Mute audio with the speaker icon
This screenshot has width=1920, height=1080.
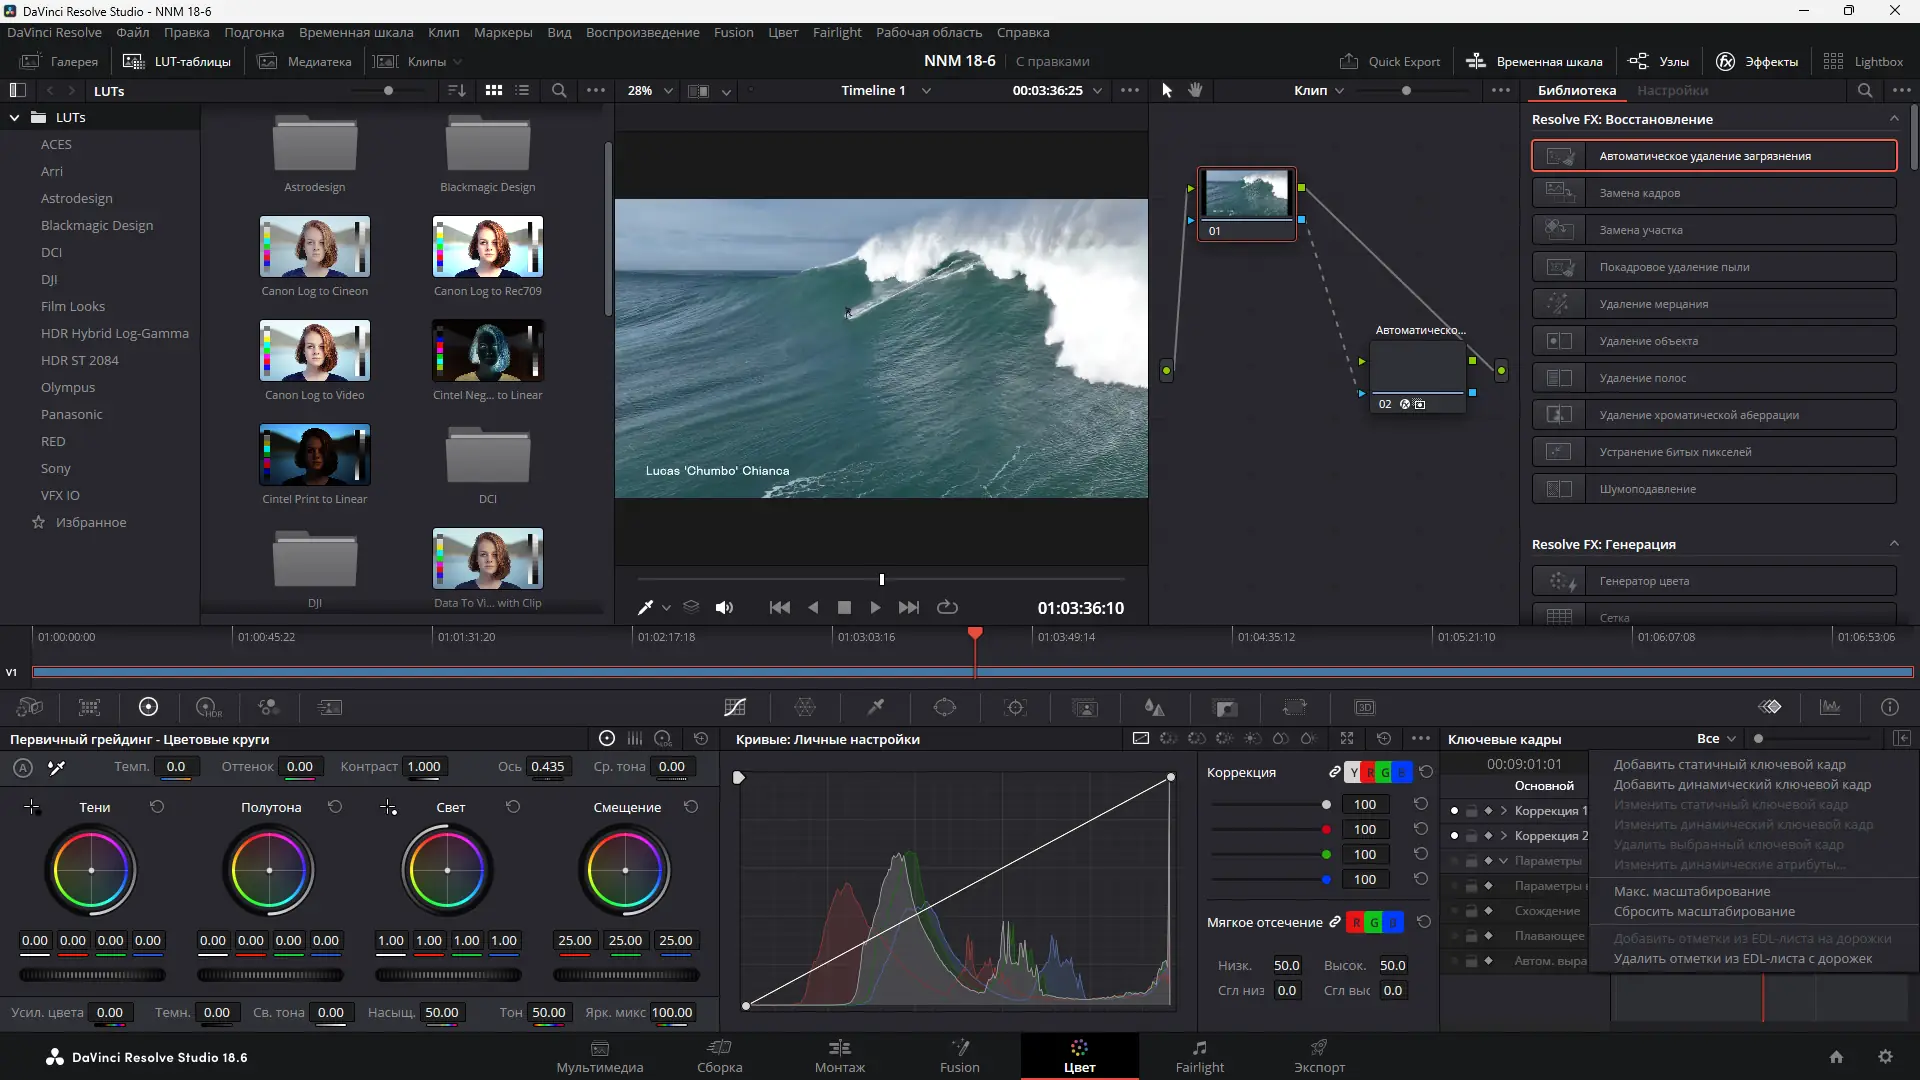click(724, 608)
